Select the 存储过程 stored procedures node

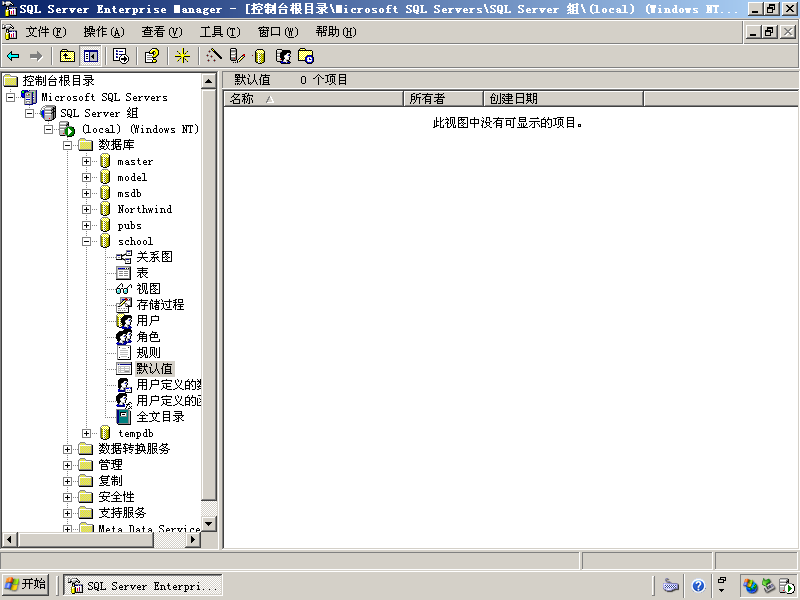pyautogui.click(x=160, y=305)
